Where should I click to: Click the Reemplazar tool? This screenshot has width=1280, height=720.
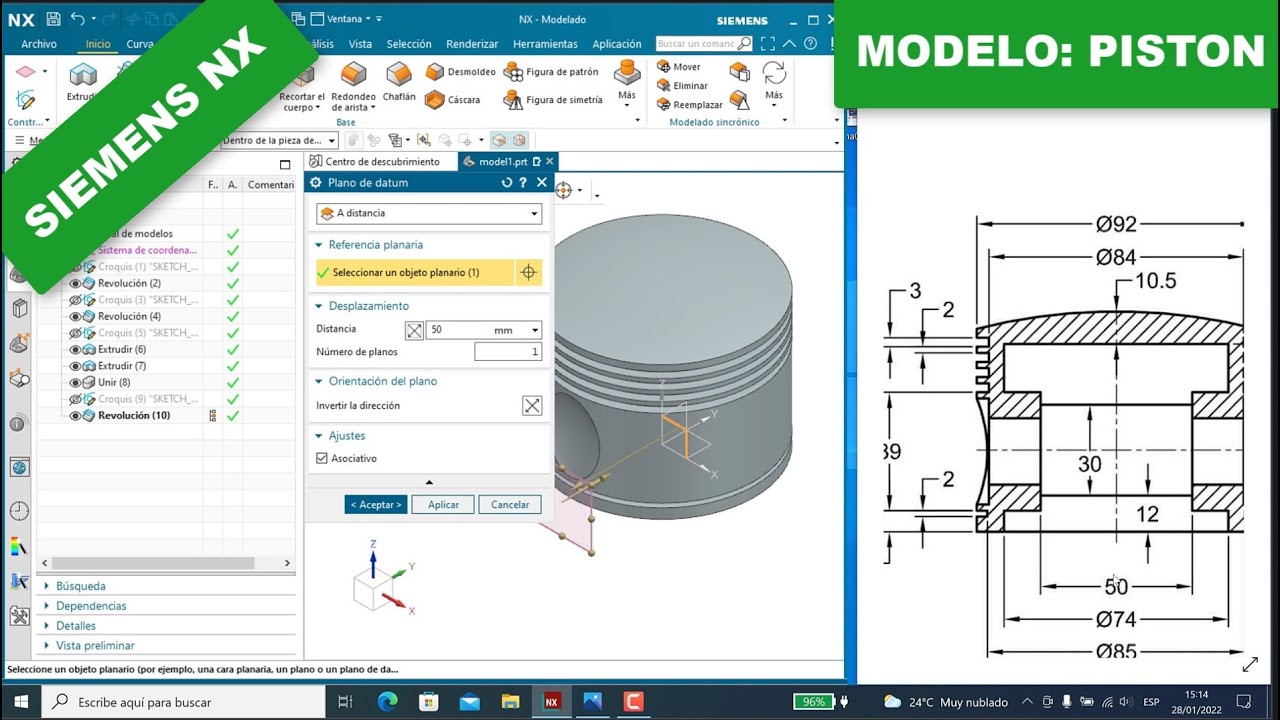[x=689, y=105]
